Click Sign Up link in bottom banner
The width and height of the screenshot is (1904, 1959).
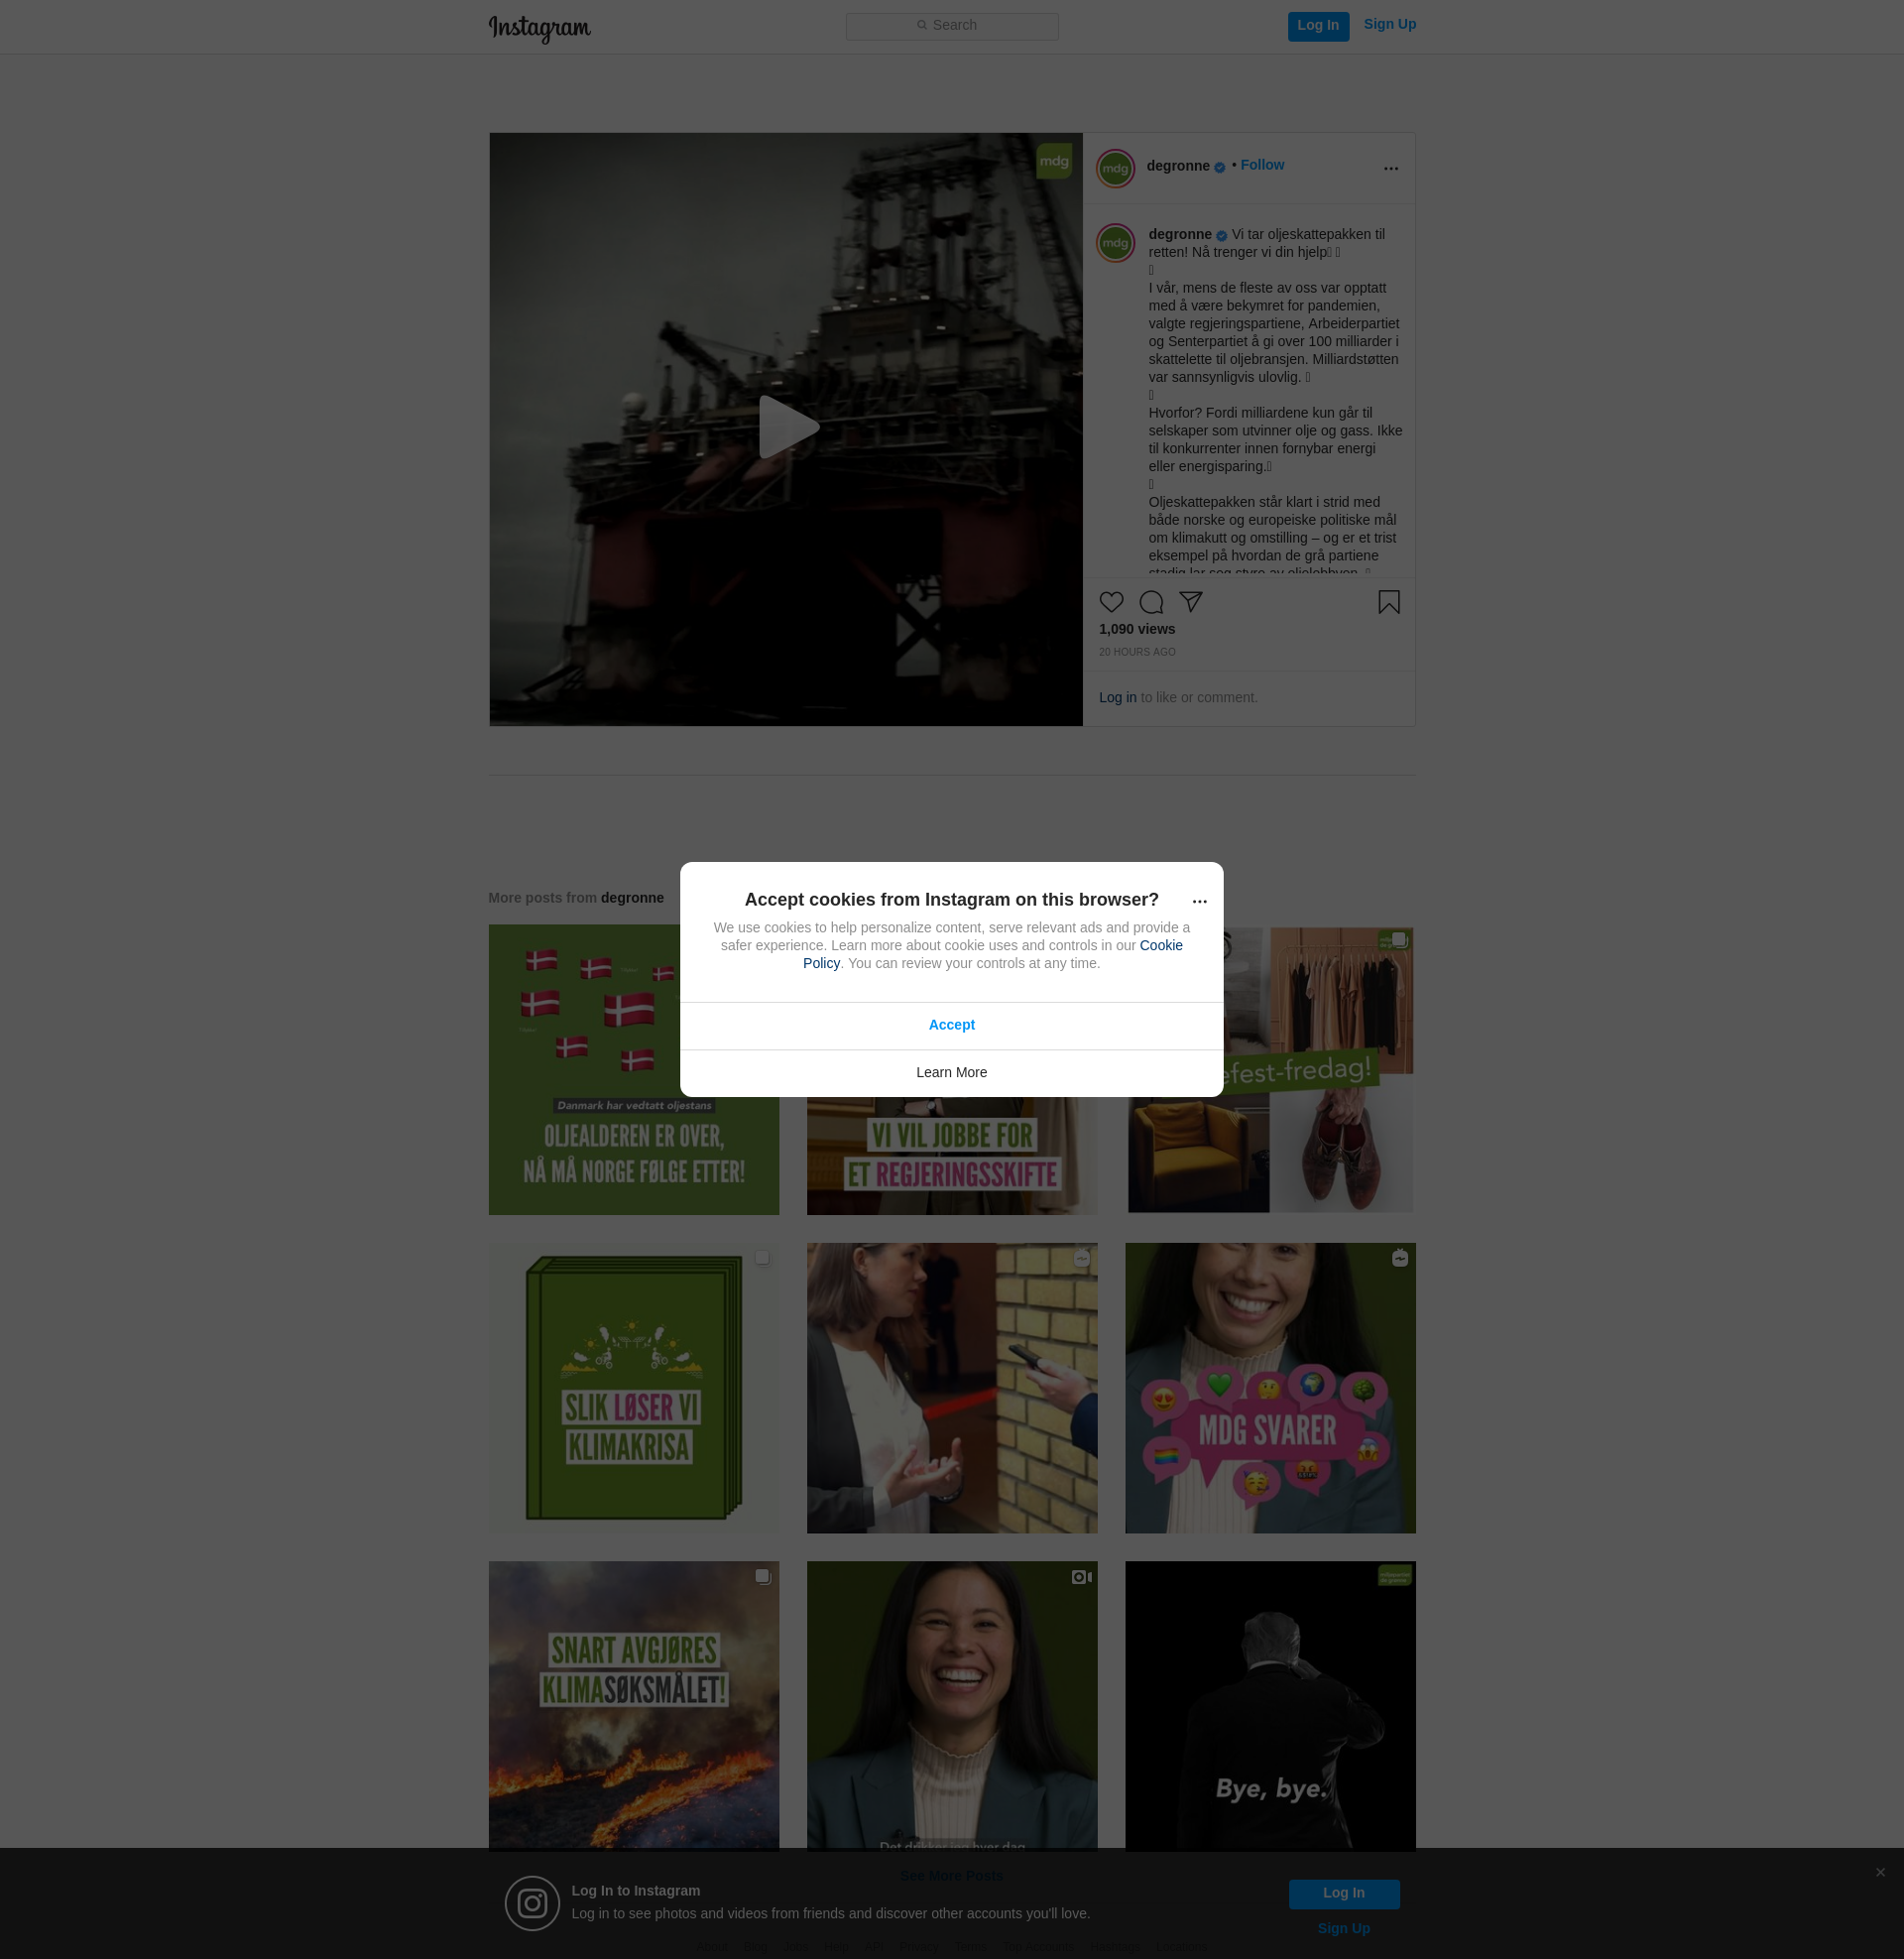(x=1343, y=1928)
